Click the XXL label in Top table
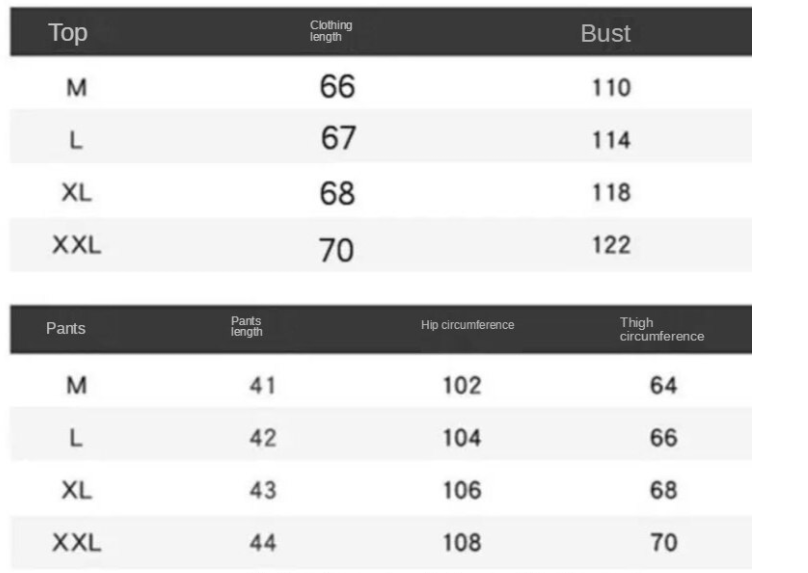808x573 pixels. [x=77, y=245]
